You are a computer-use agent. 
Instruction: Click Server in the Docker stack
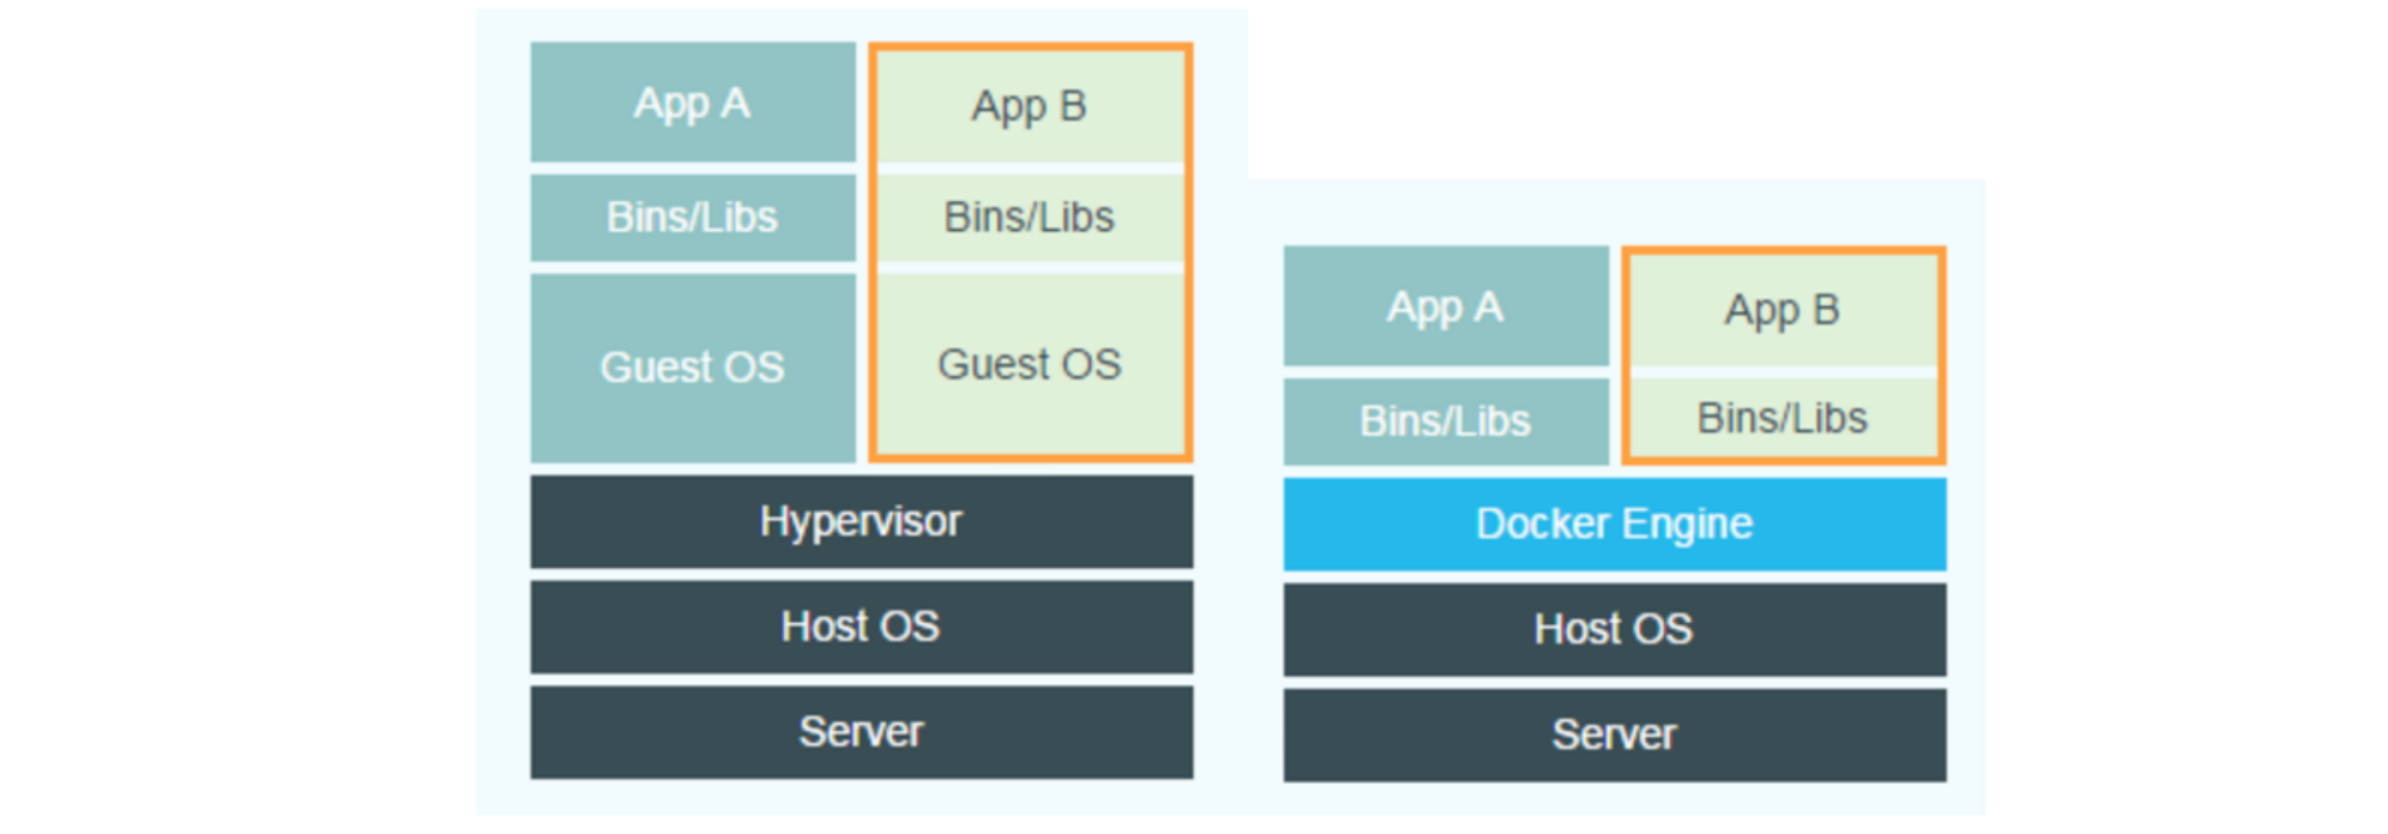point(1615,735)
